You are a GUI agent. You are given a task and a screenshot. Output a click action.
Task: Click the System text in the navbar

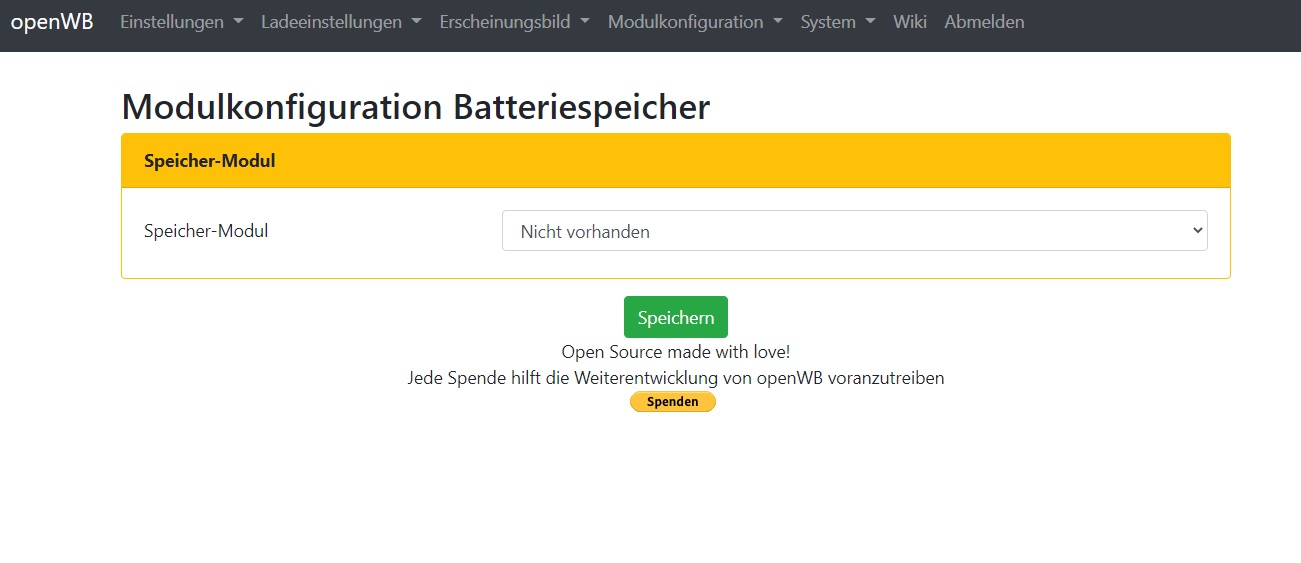[828, 22]
